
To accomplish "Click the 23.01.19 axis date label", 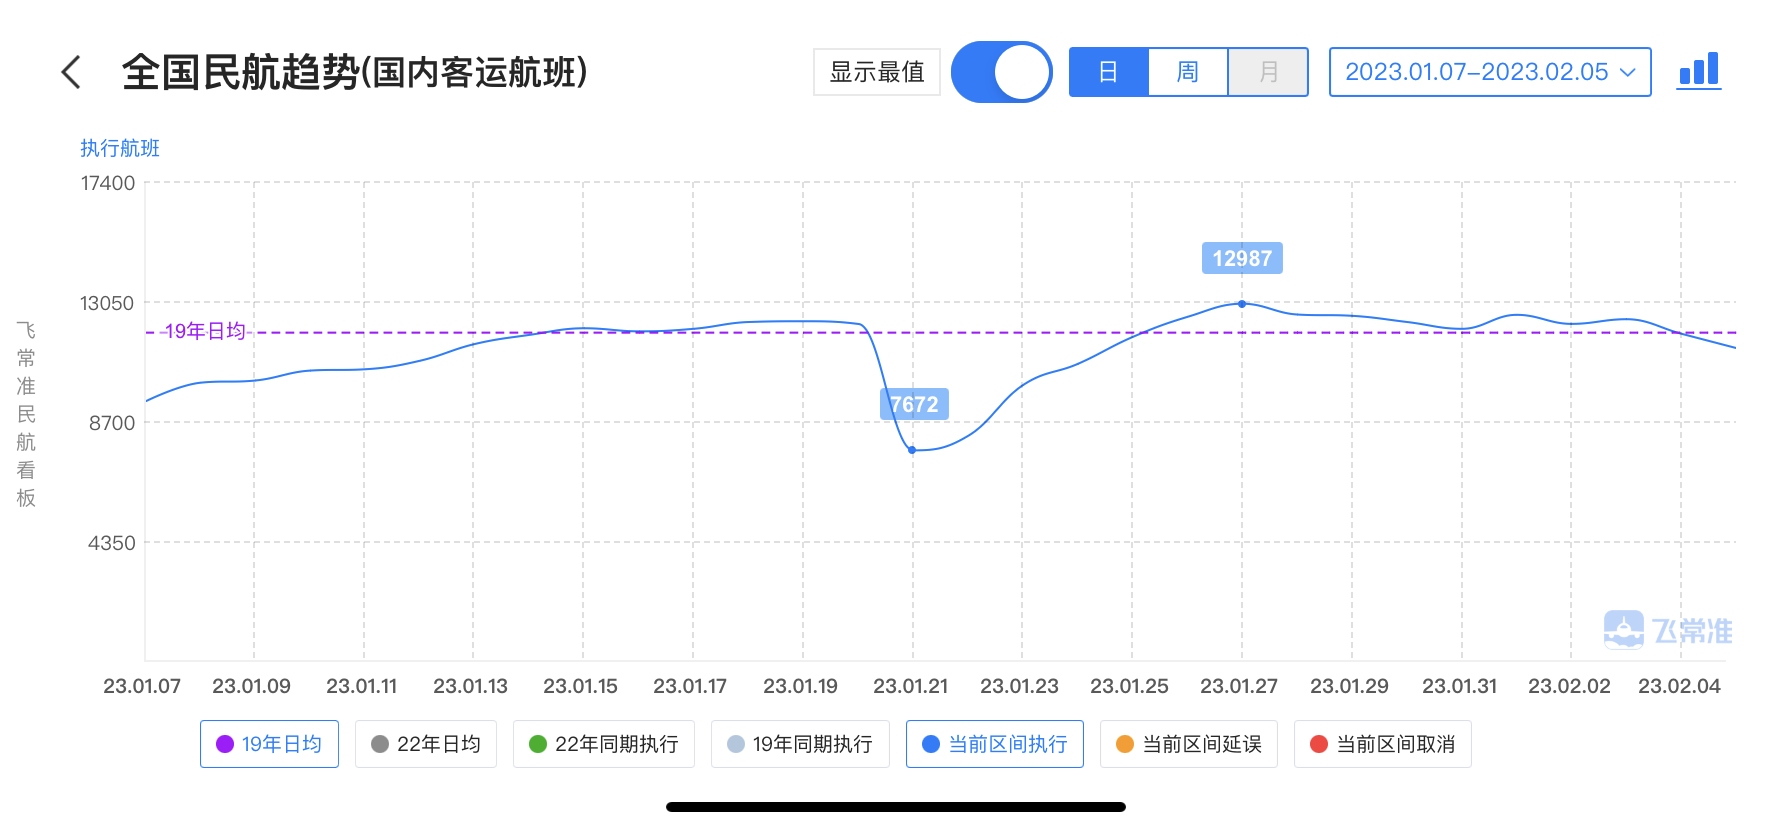I will point(801,686).
